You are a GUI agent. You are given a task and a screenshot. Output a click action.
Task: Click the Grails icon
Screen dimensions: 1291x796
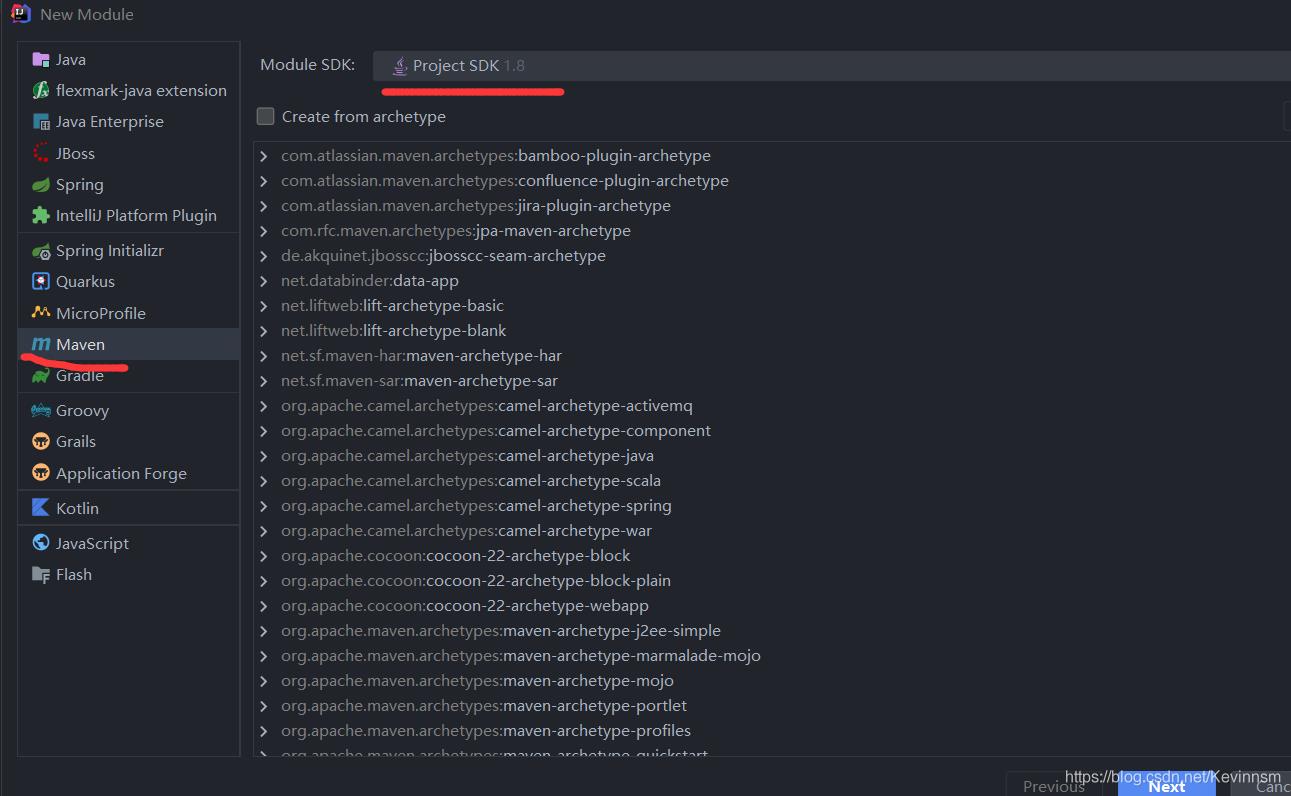[41, 441]
